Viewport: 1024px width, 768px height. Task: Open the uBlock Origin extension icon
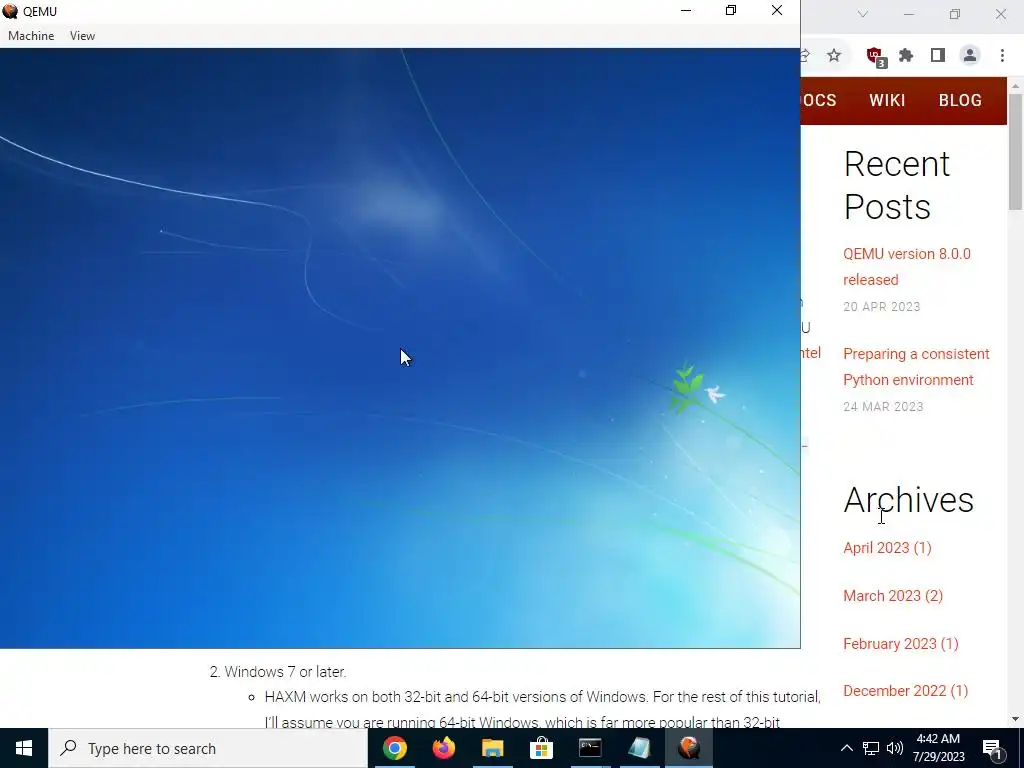(875, 56)
